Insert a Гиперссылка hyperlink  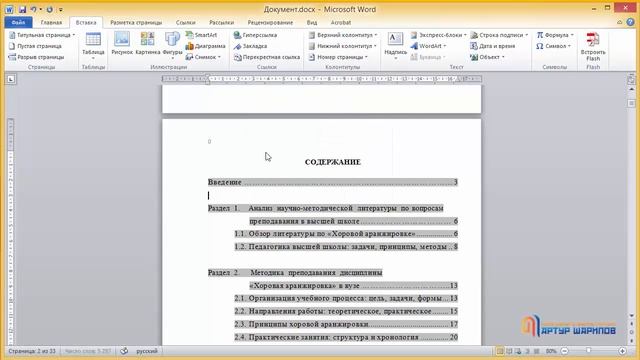(x=255, y=35)
